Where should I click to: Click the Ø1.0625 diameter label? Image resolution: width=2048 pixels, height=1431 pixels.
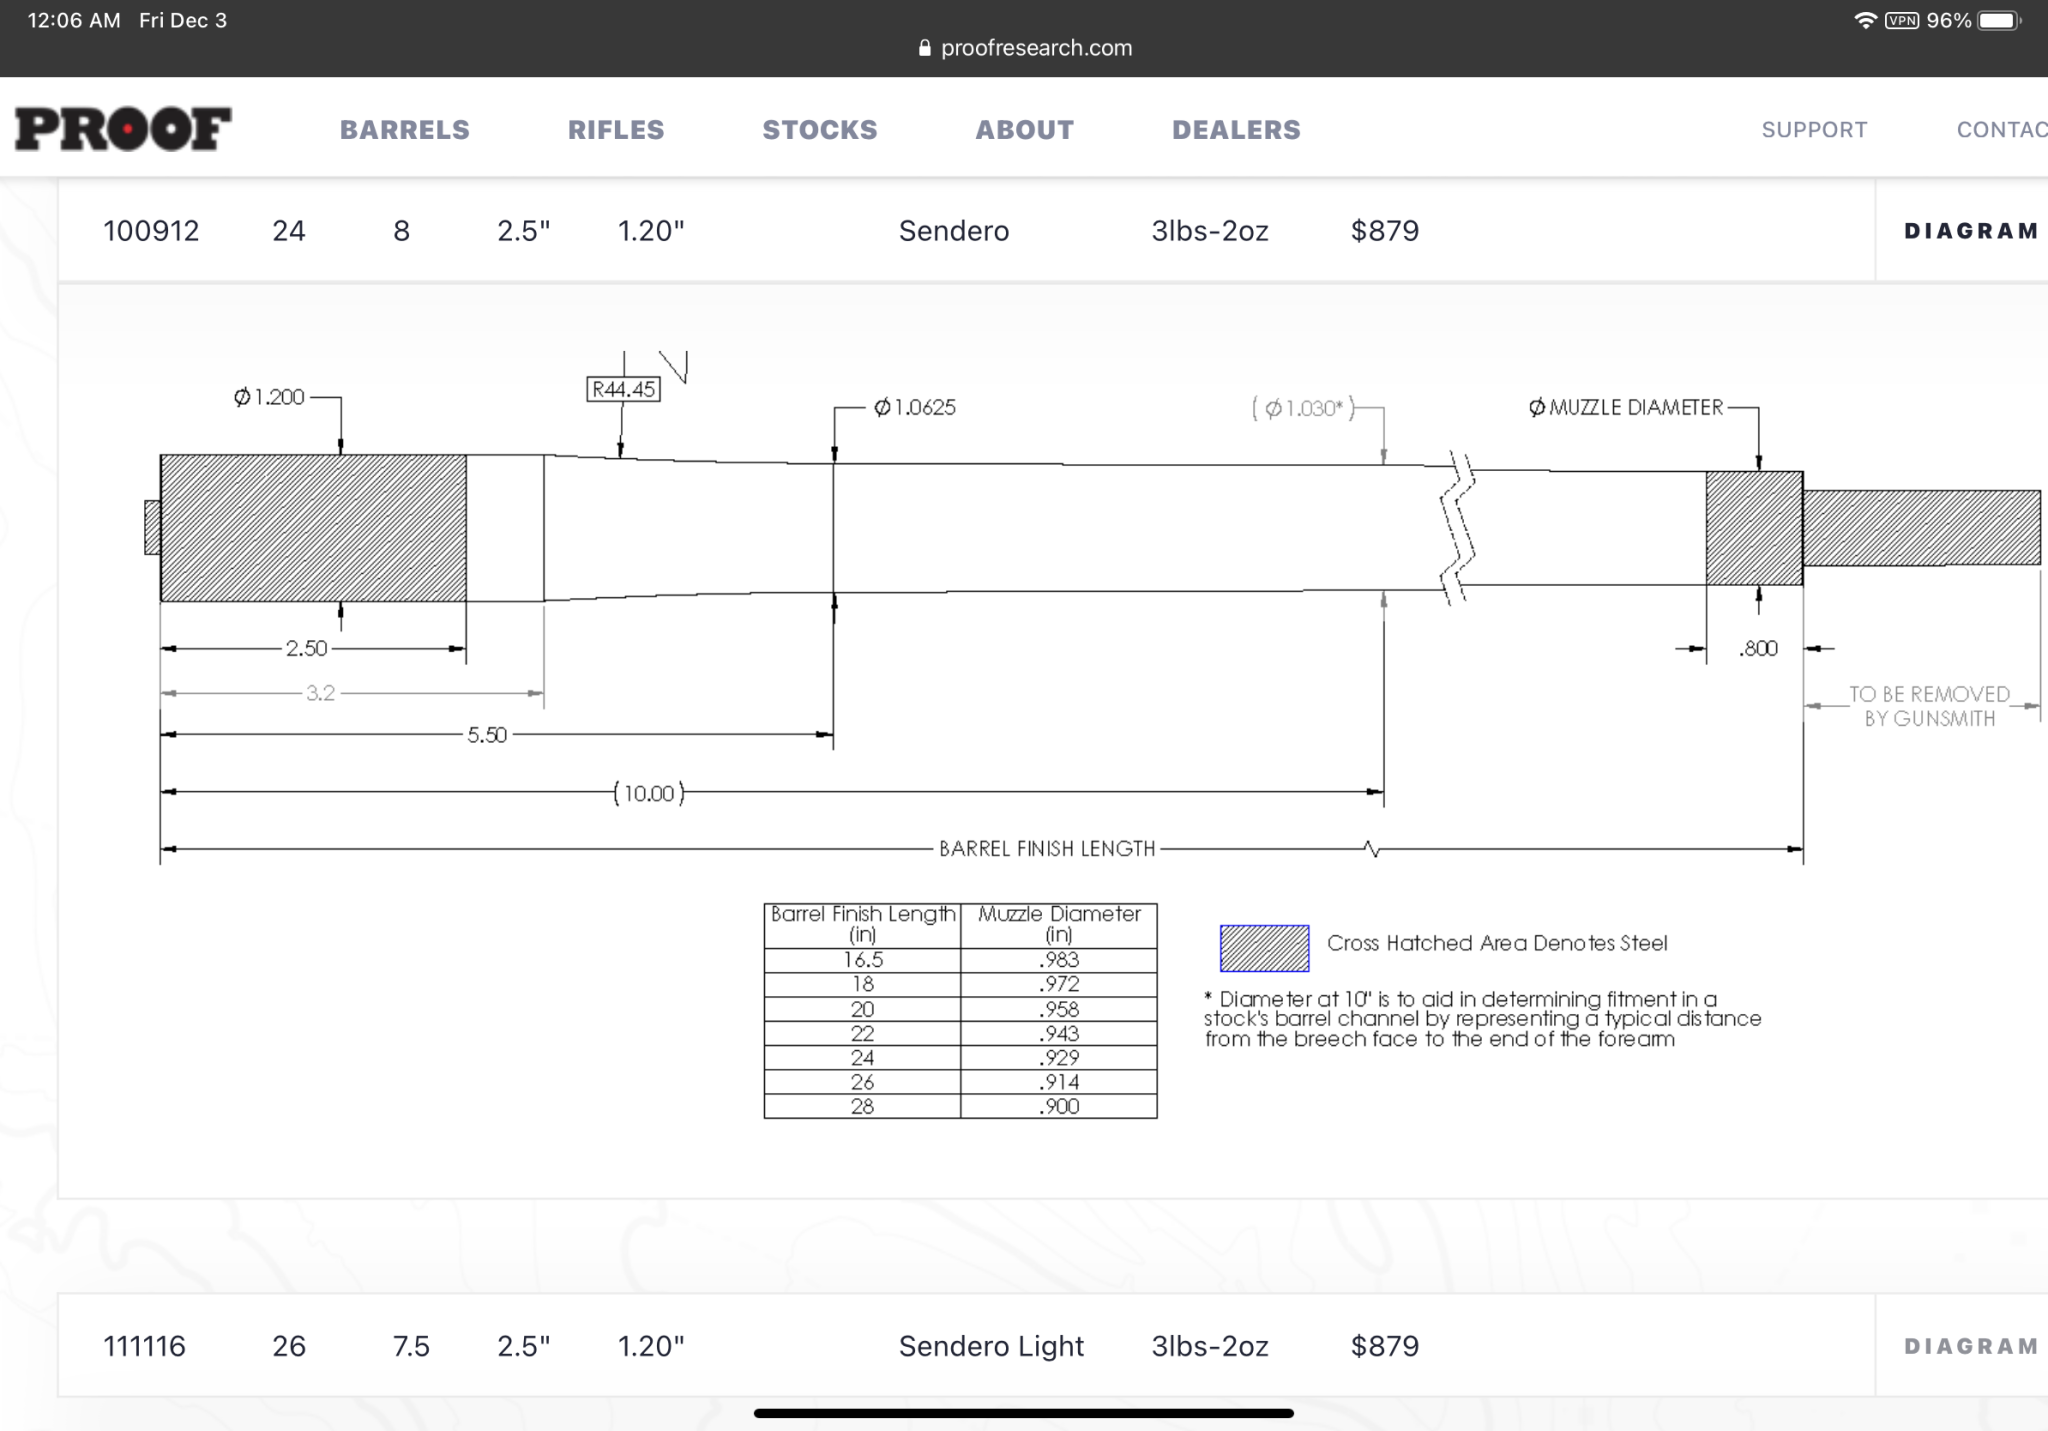pyautogui.click(x=915, y=407)
